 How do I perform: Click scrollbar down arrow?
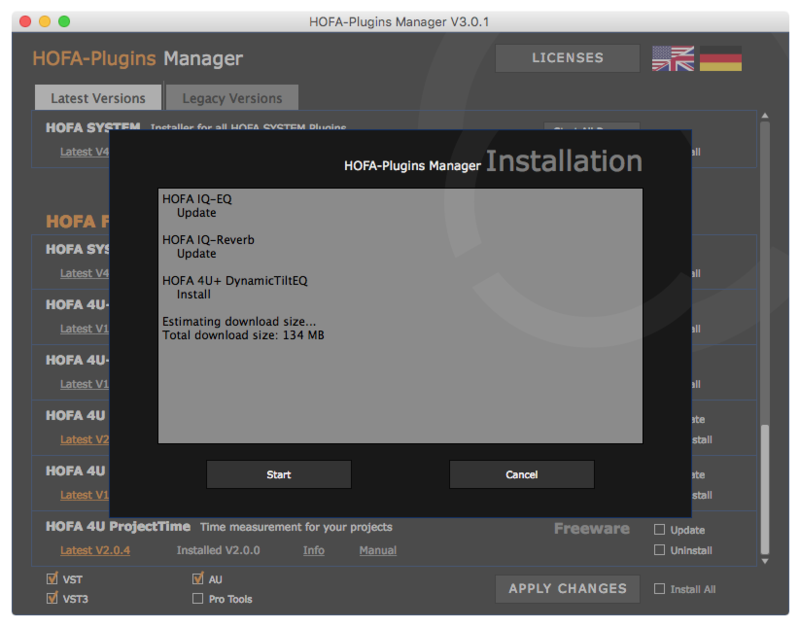(765, 561)
